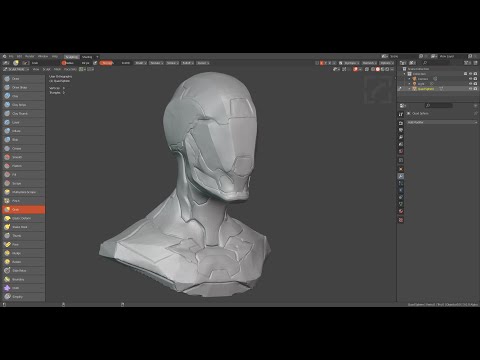Open the Options popover in header
This screenshot has height=360, width=480.
387,63
